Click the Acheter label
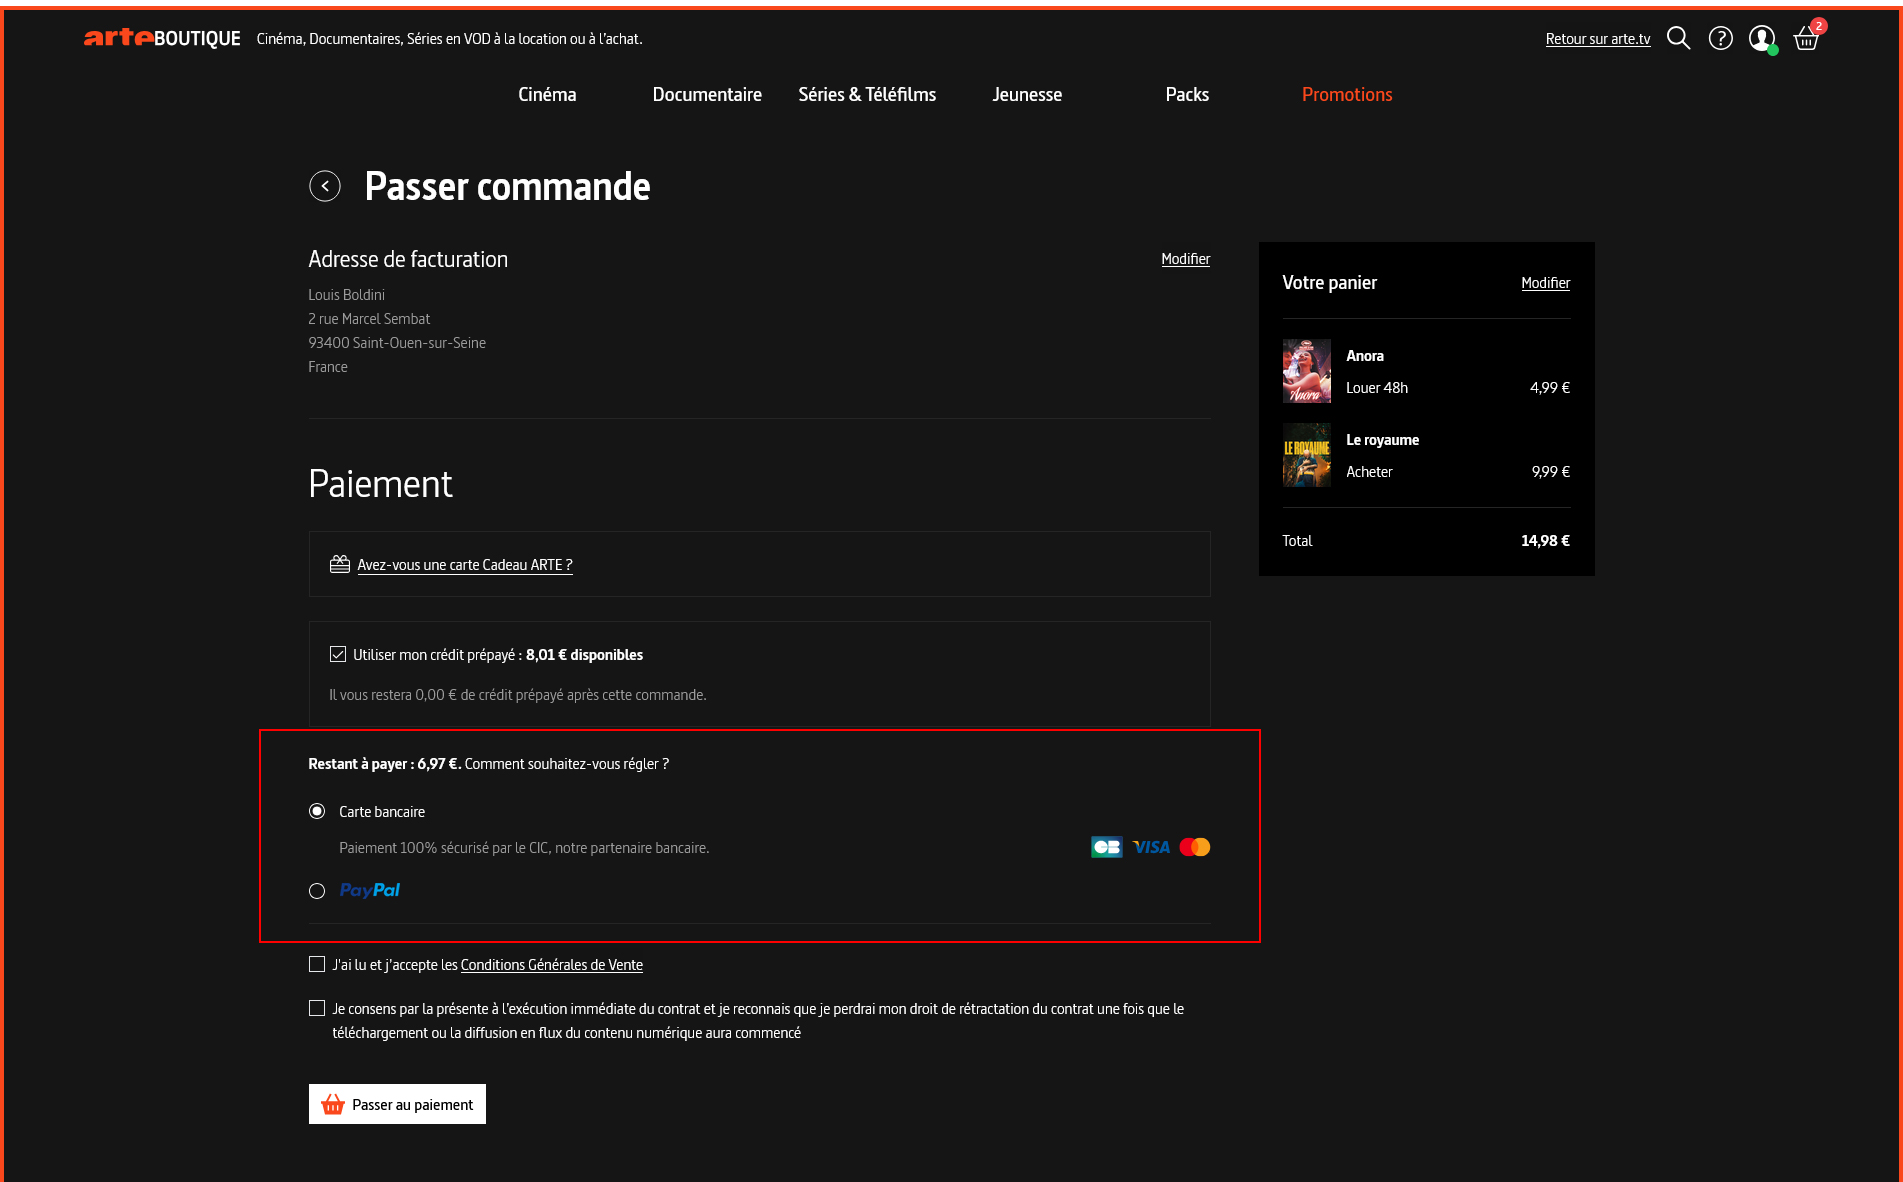The width and height of the screenshot is (1903, 1182). [1369, 472]
